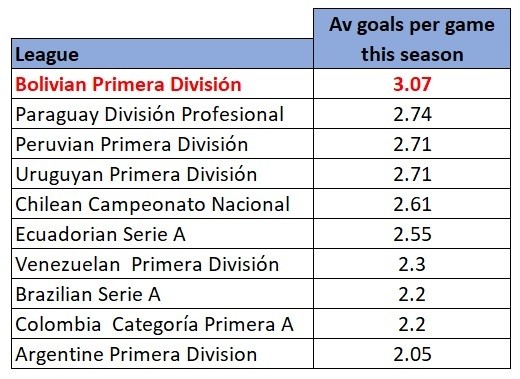Select Peruvian Primera División cell

162,144
